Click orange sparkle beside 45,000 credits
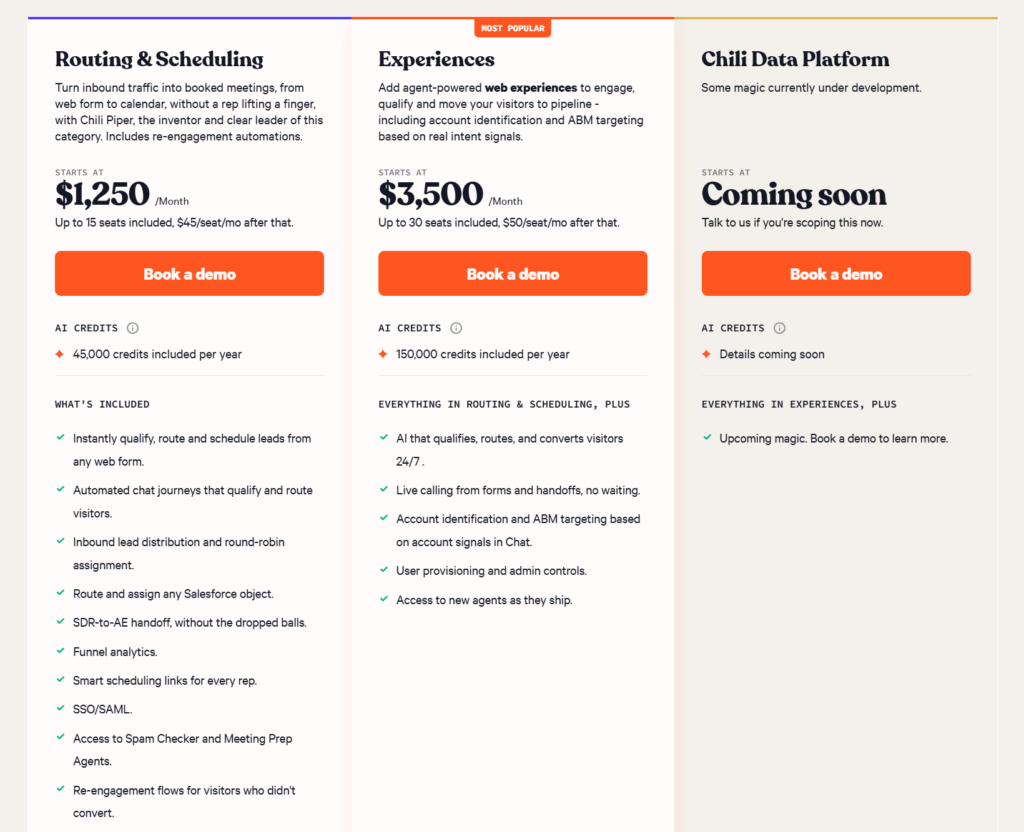Screen dimensions: 1024x832 click(x=59, y=354)
